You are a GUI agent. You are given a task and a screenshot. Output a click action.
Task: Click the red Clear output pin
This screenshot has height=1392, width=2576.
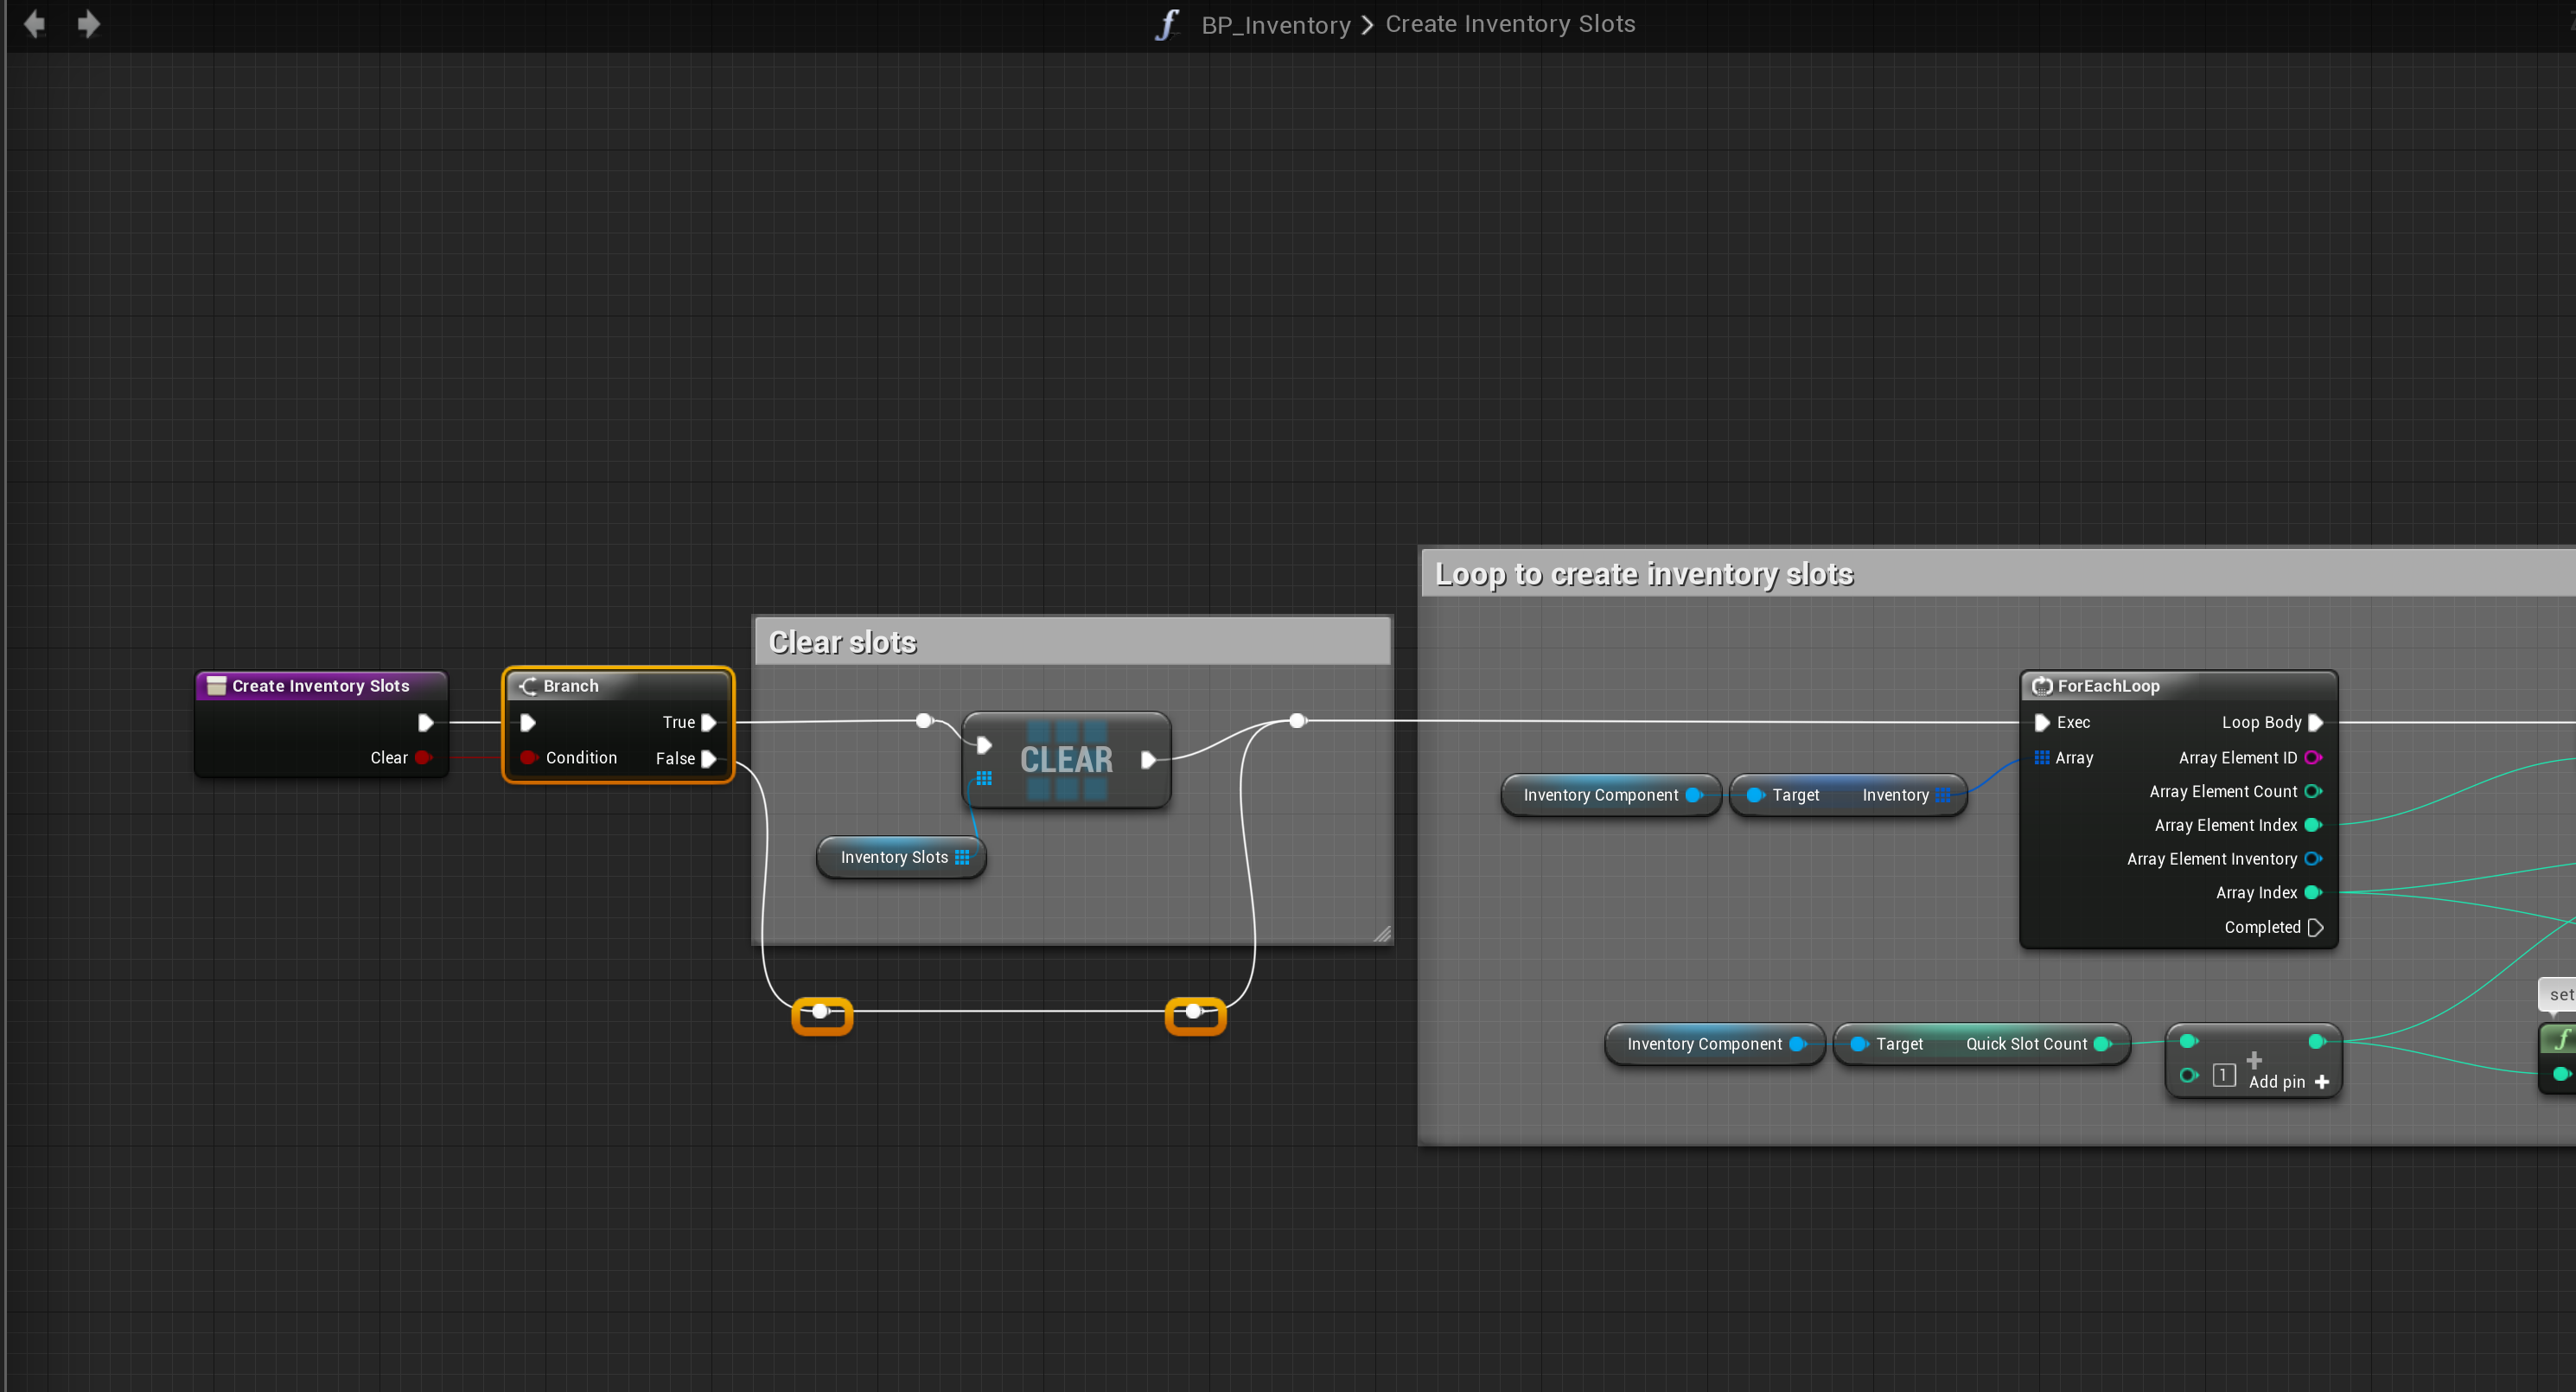tap(423, 758)
